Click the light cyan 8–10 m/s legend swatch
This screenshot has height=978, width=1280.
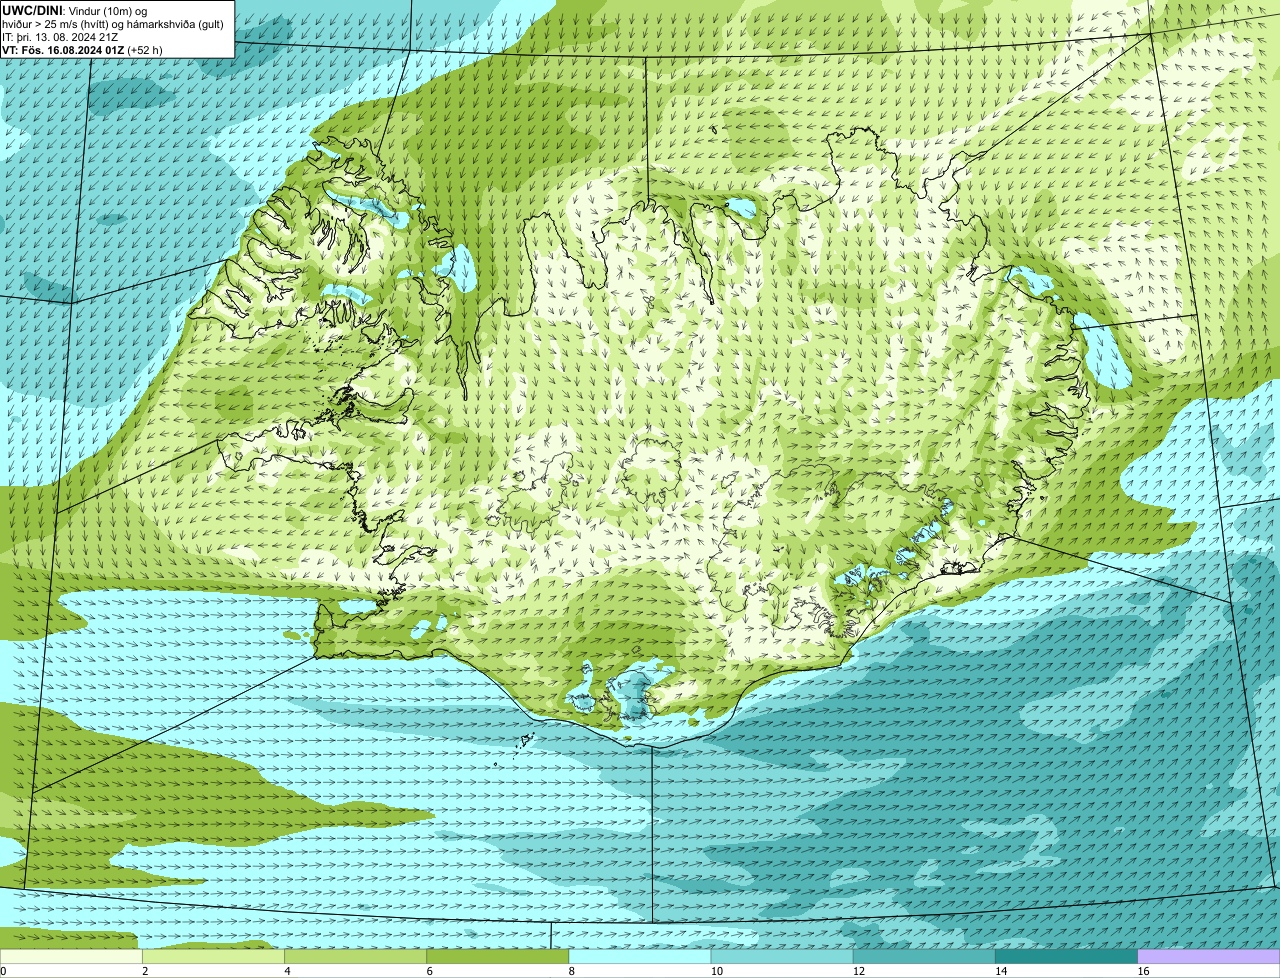pos(640,957)
